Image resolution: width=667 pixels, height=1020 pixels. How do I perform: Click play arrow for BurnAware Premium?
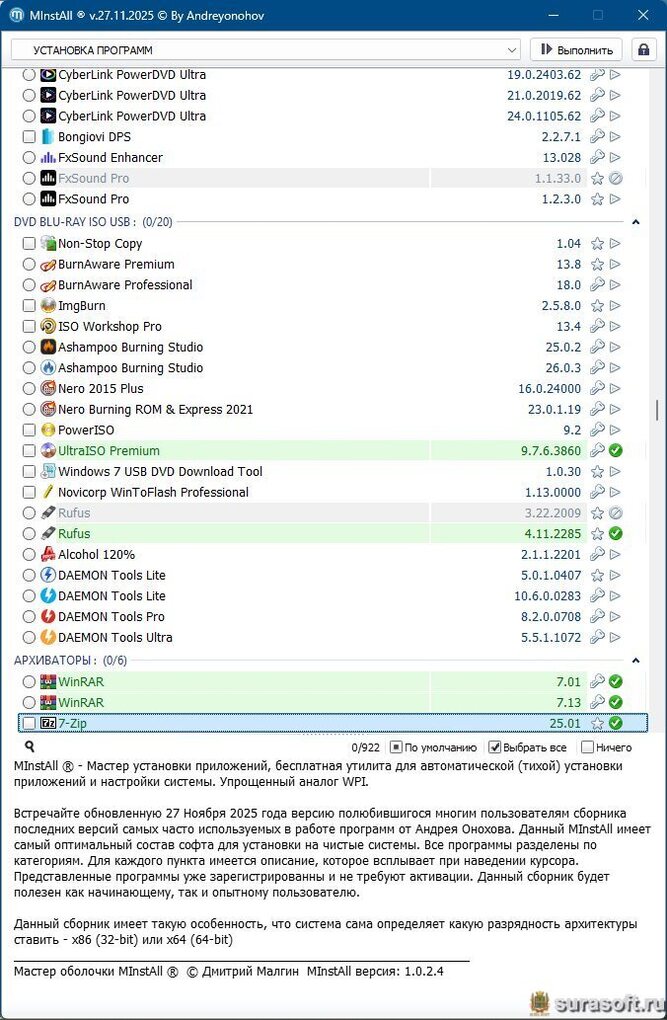pos(615,264)
